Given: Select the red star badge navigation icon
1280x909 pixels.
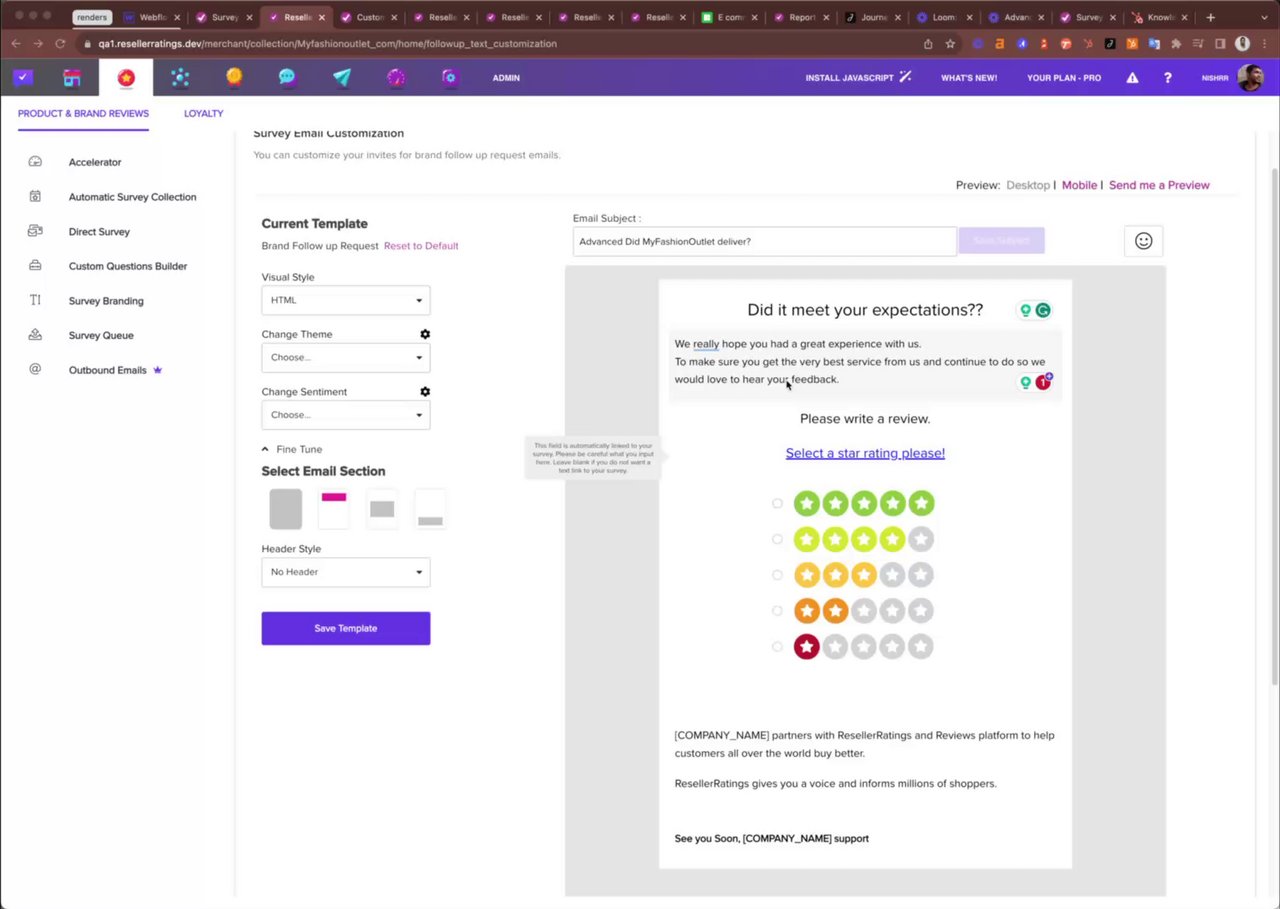Looking at the screenshot, I should pyautogui.click(x=125, y=78).
